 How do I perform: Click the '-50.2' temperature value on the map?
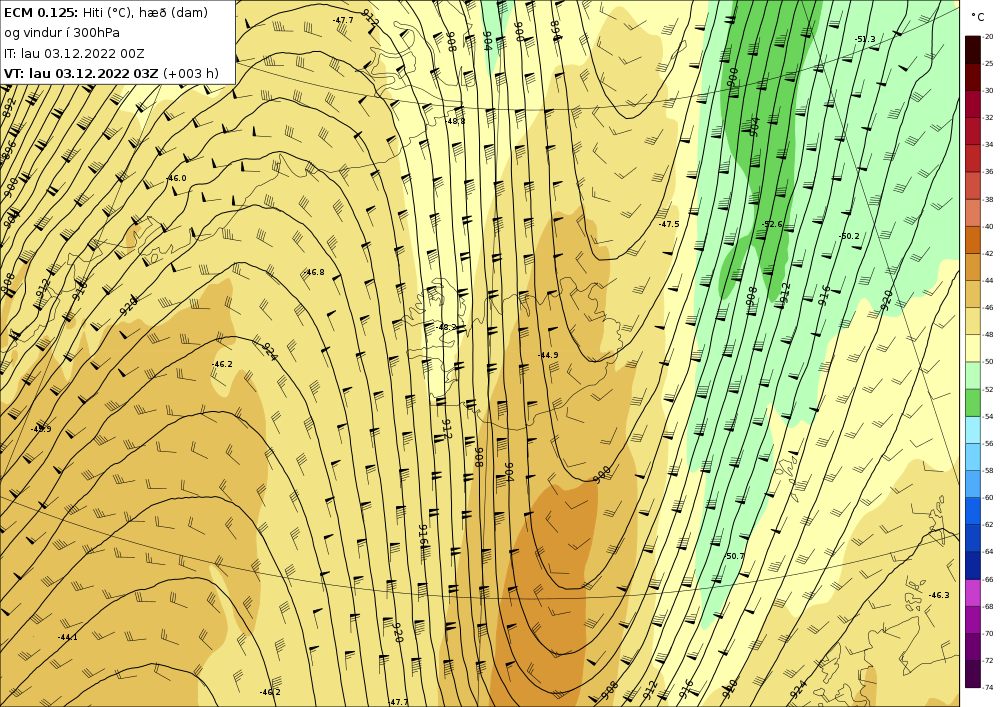(x=849, y=236)
